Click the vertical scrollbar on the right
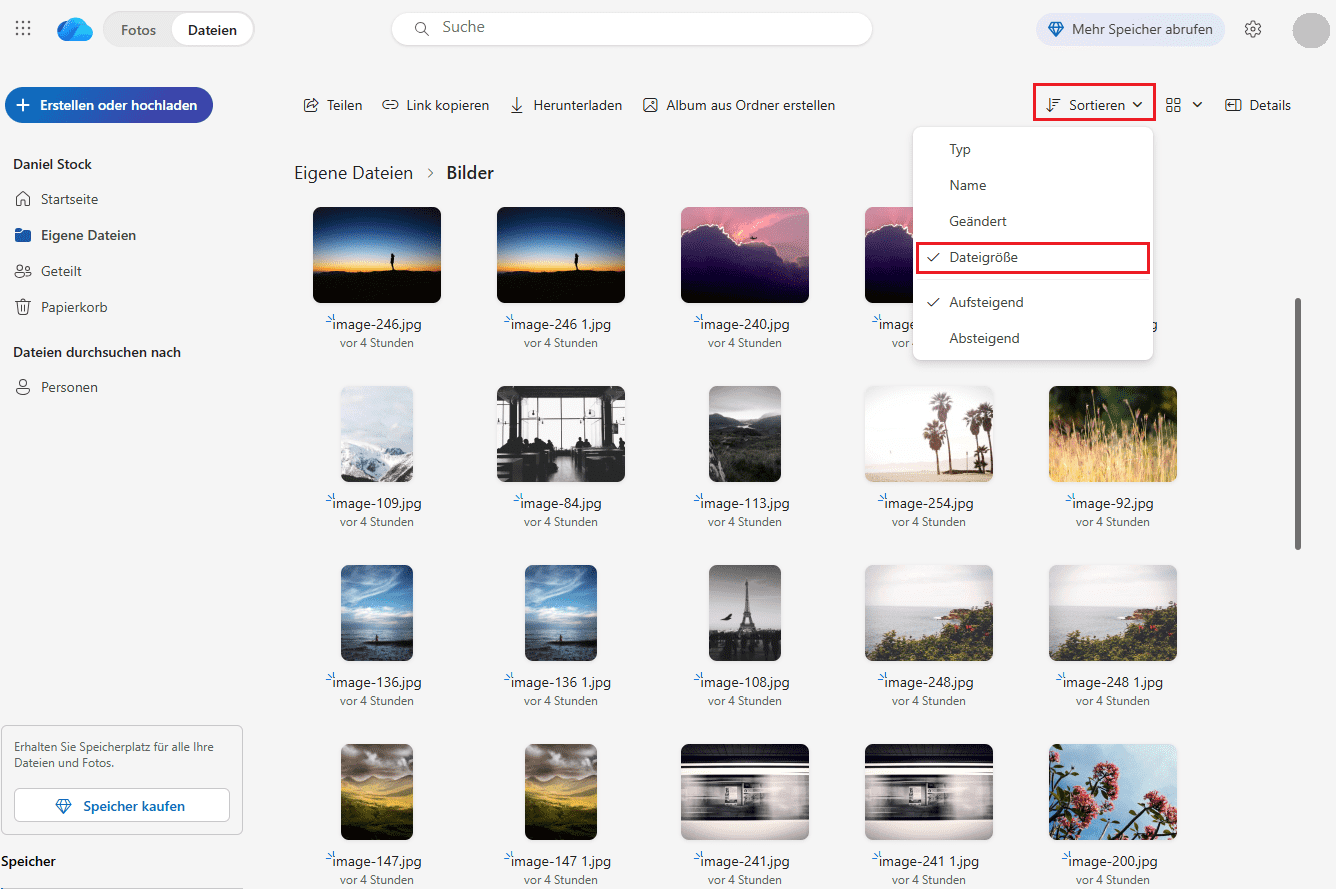The image size is (1336, 889). (x=1298, y=422)
